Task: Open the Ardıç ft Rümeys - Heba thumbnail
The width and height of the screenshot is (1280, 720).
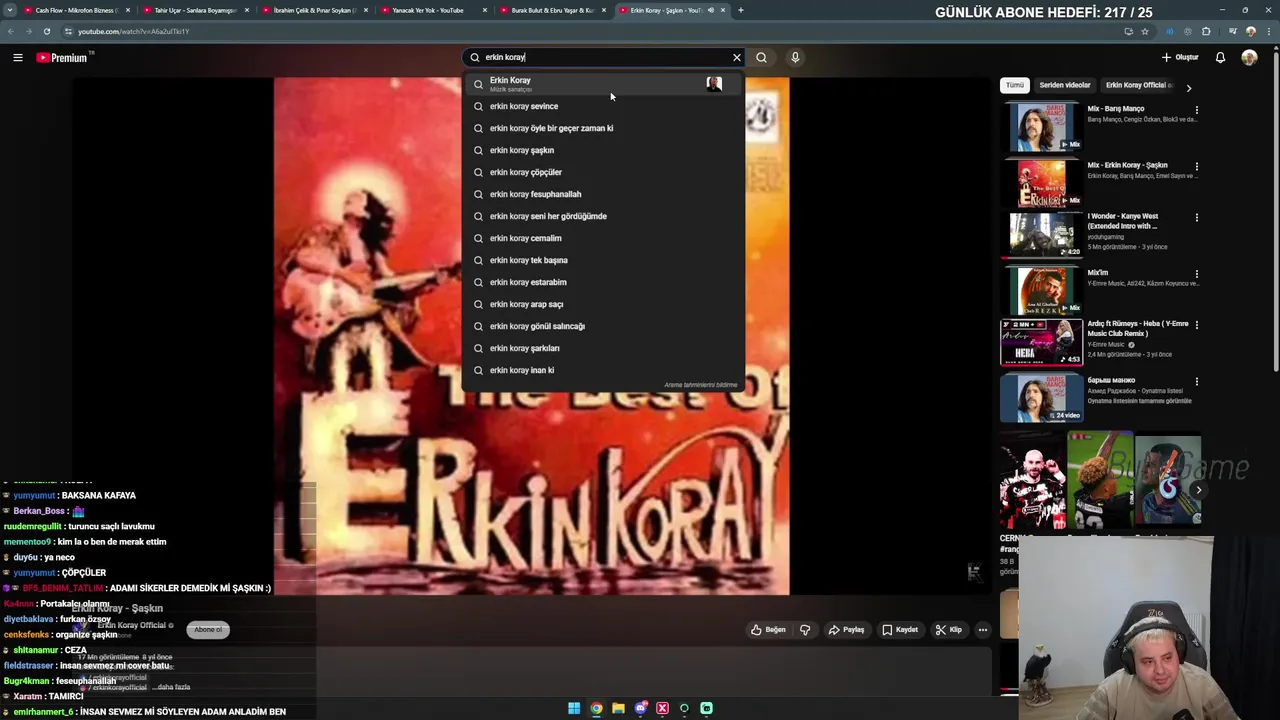Action: point(1042,342)
